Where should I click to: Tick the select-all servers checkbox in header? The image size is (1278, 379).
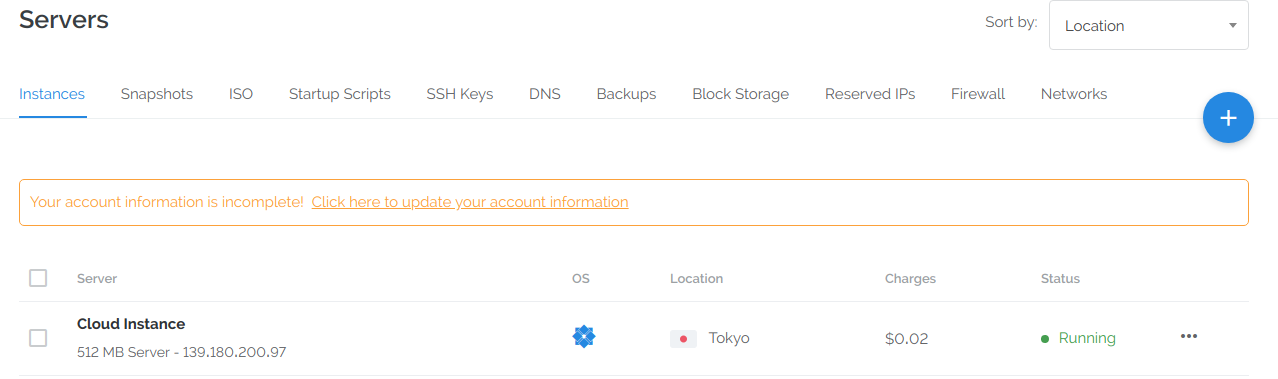[38, 278]
